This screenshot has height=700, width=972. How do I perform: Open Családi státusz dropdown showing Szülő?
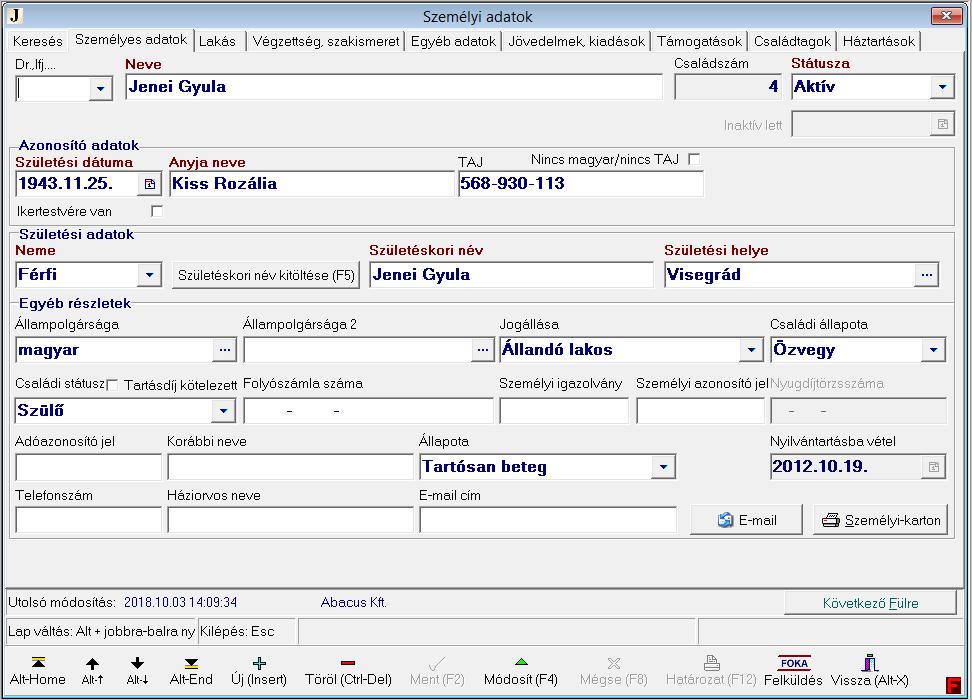click(223, 410)
